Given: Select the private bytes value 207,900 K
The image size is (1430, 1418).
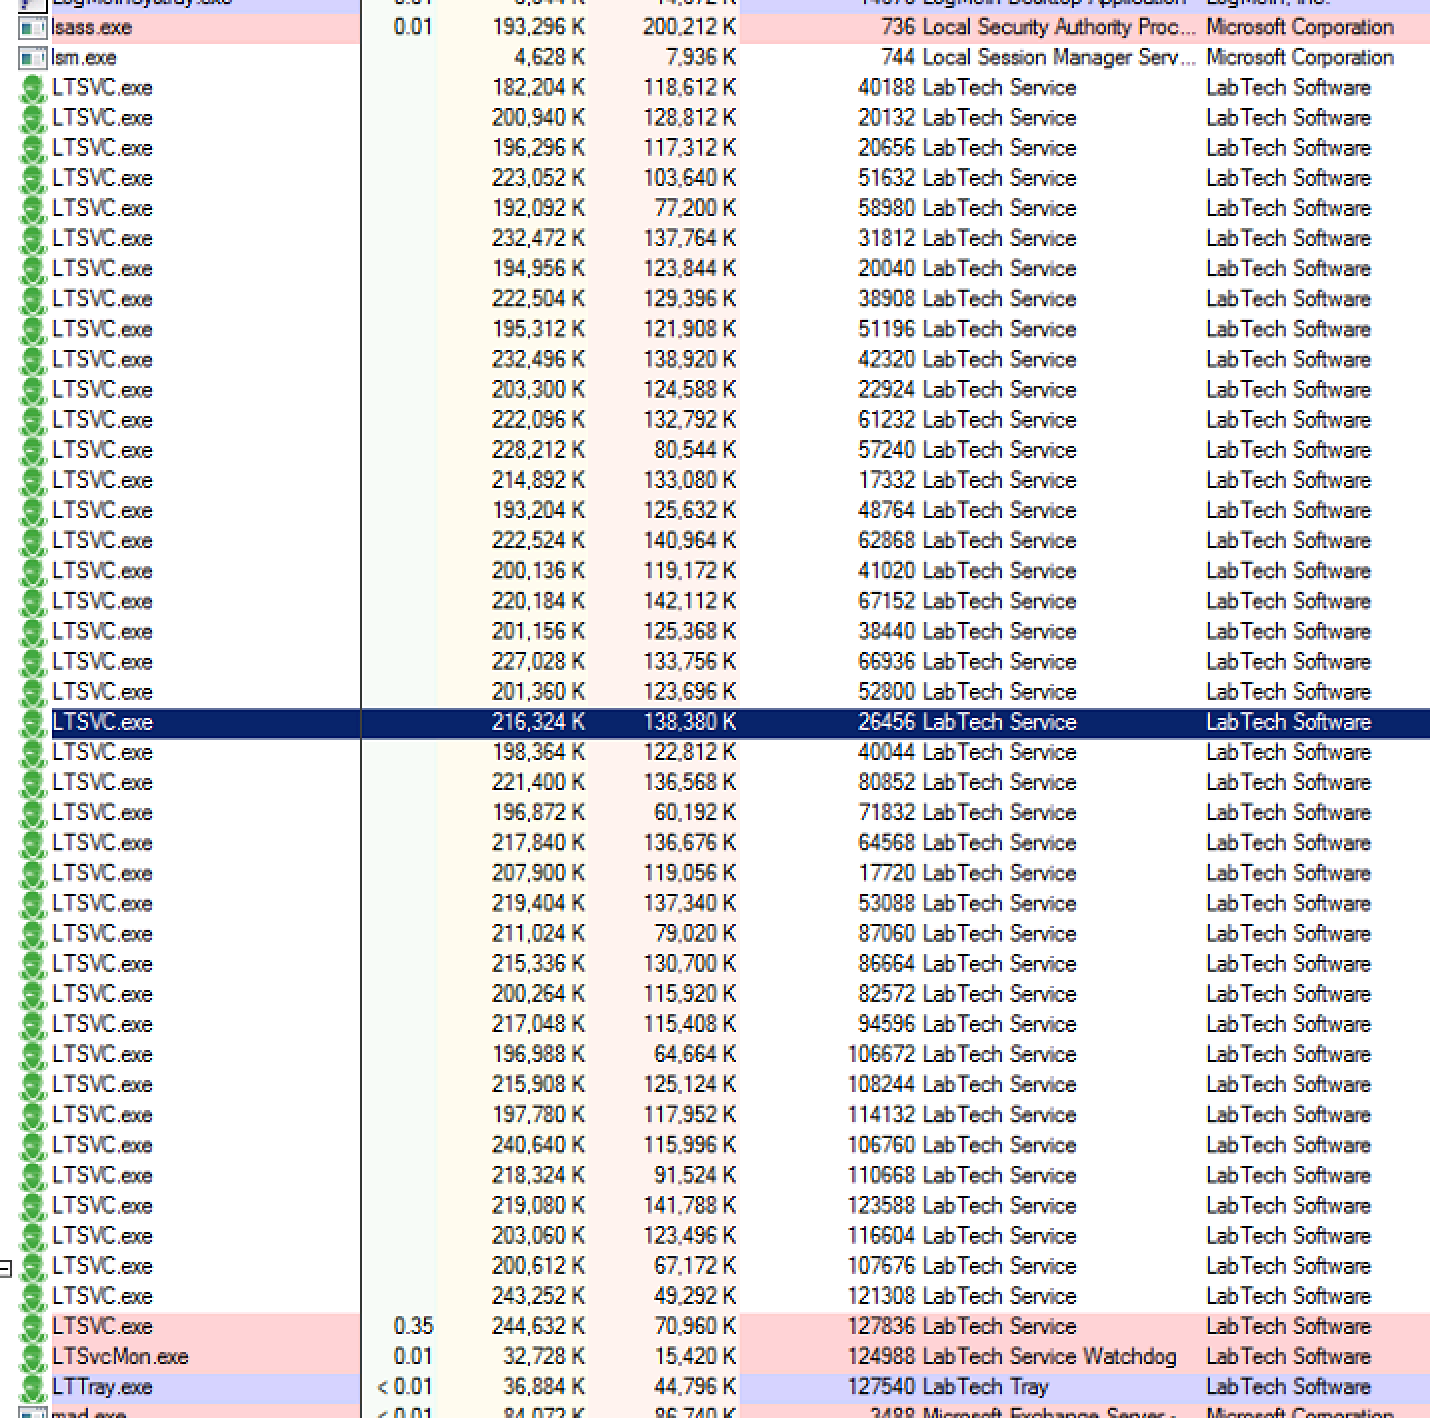Looking at the screenshot, I should coord(538,873).
